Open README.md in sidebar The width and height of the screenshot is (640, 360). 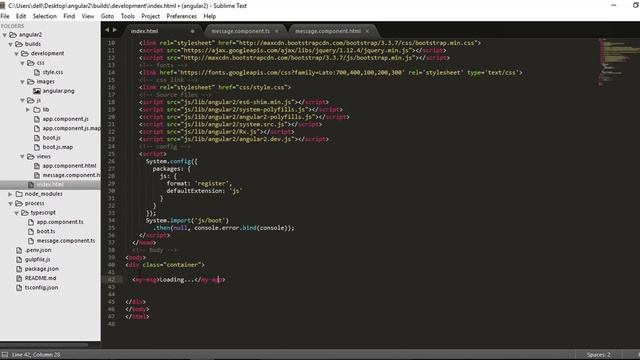click(40, 279)
